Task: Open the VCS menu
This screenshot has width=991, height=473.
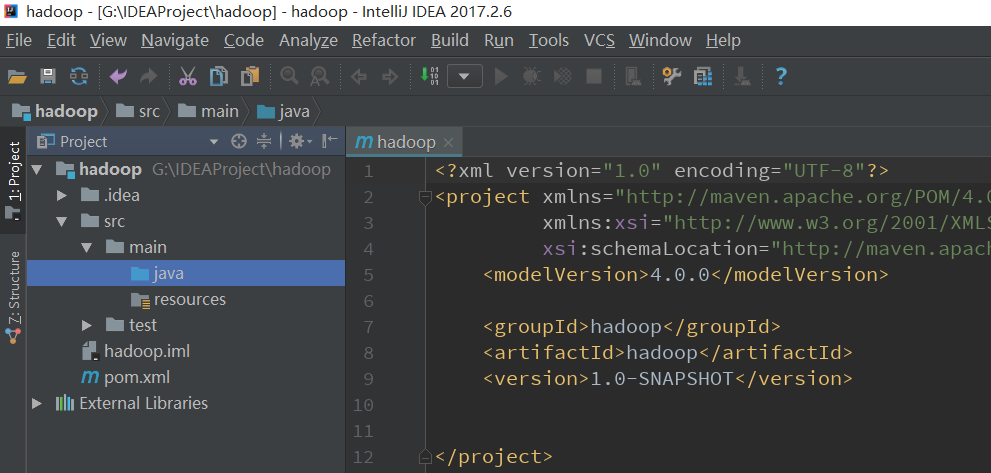Action: [x=599, y=40]
